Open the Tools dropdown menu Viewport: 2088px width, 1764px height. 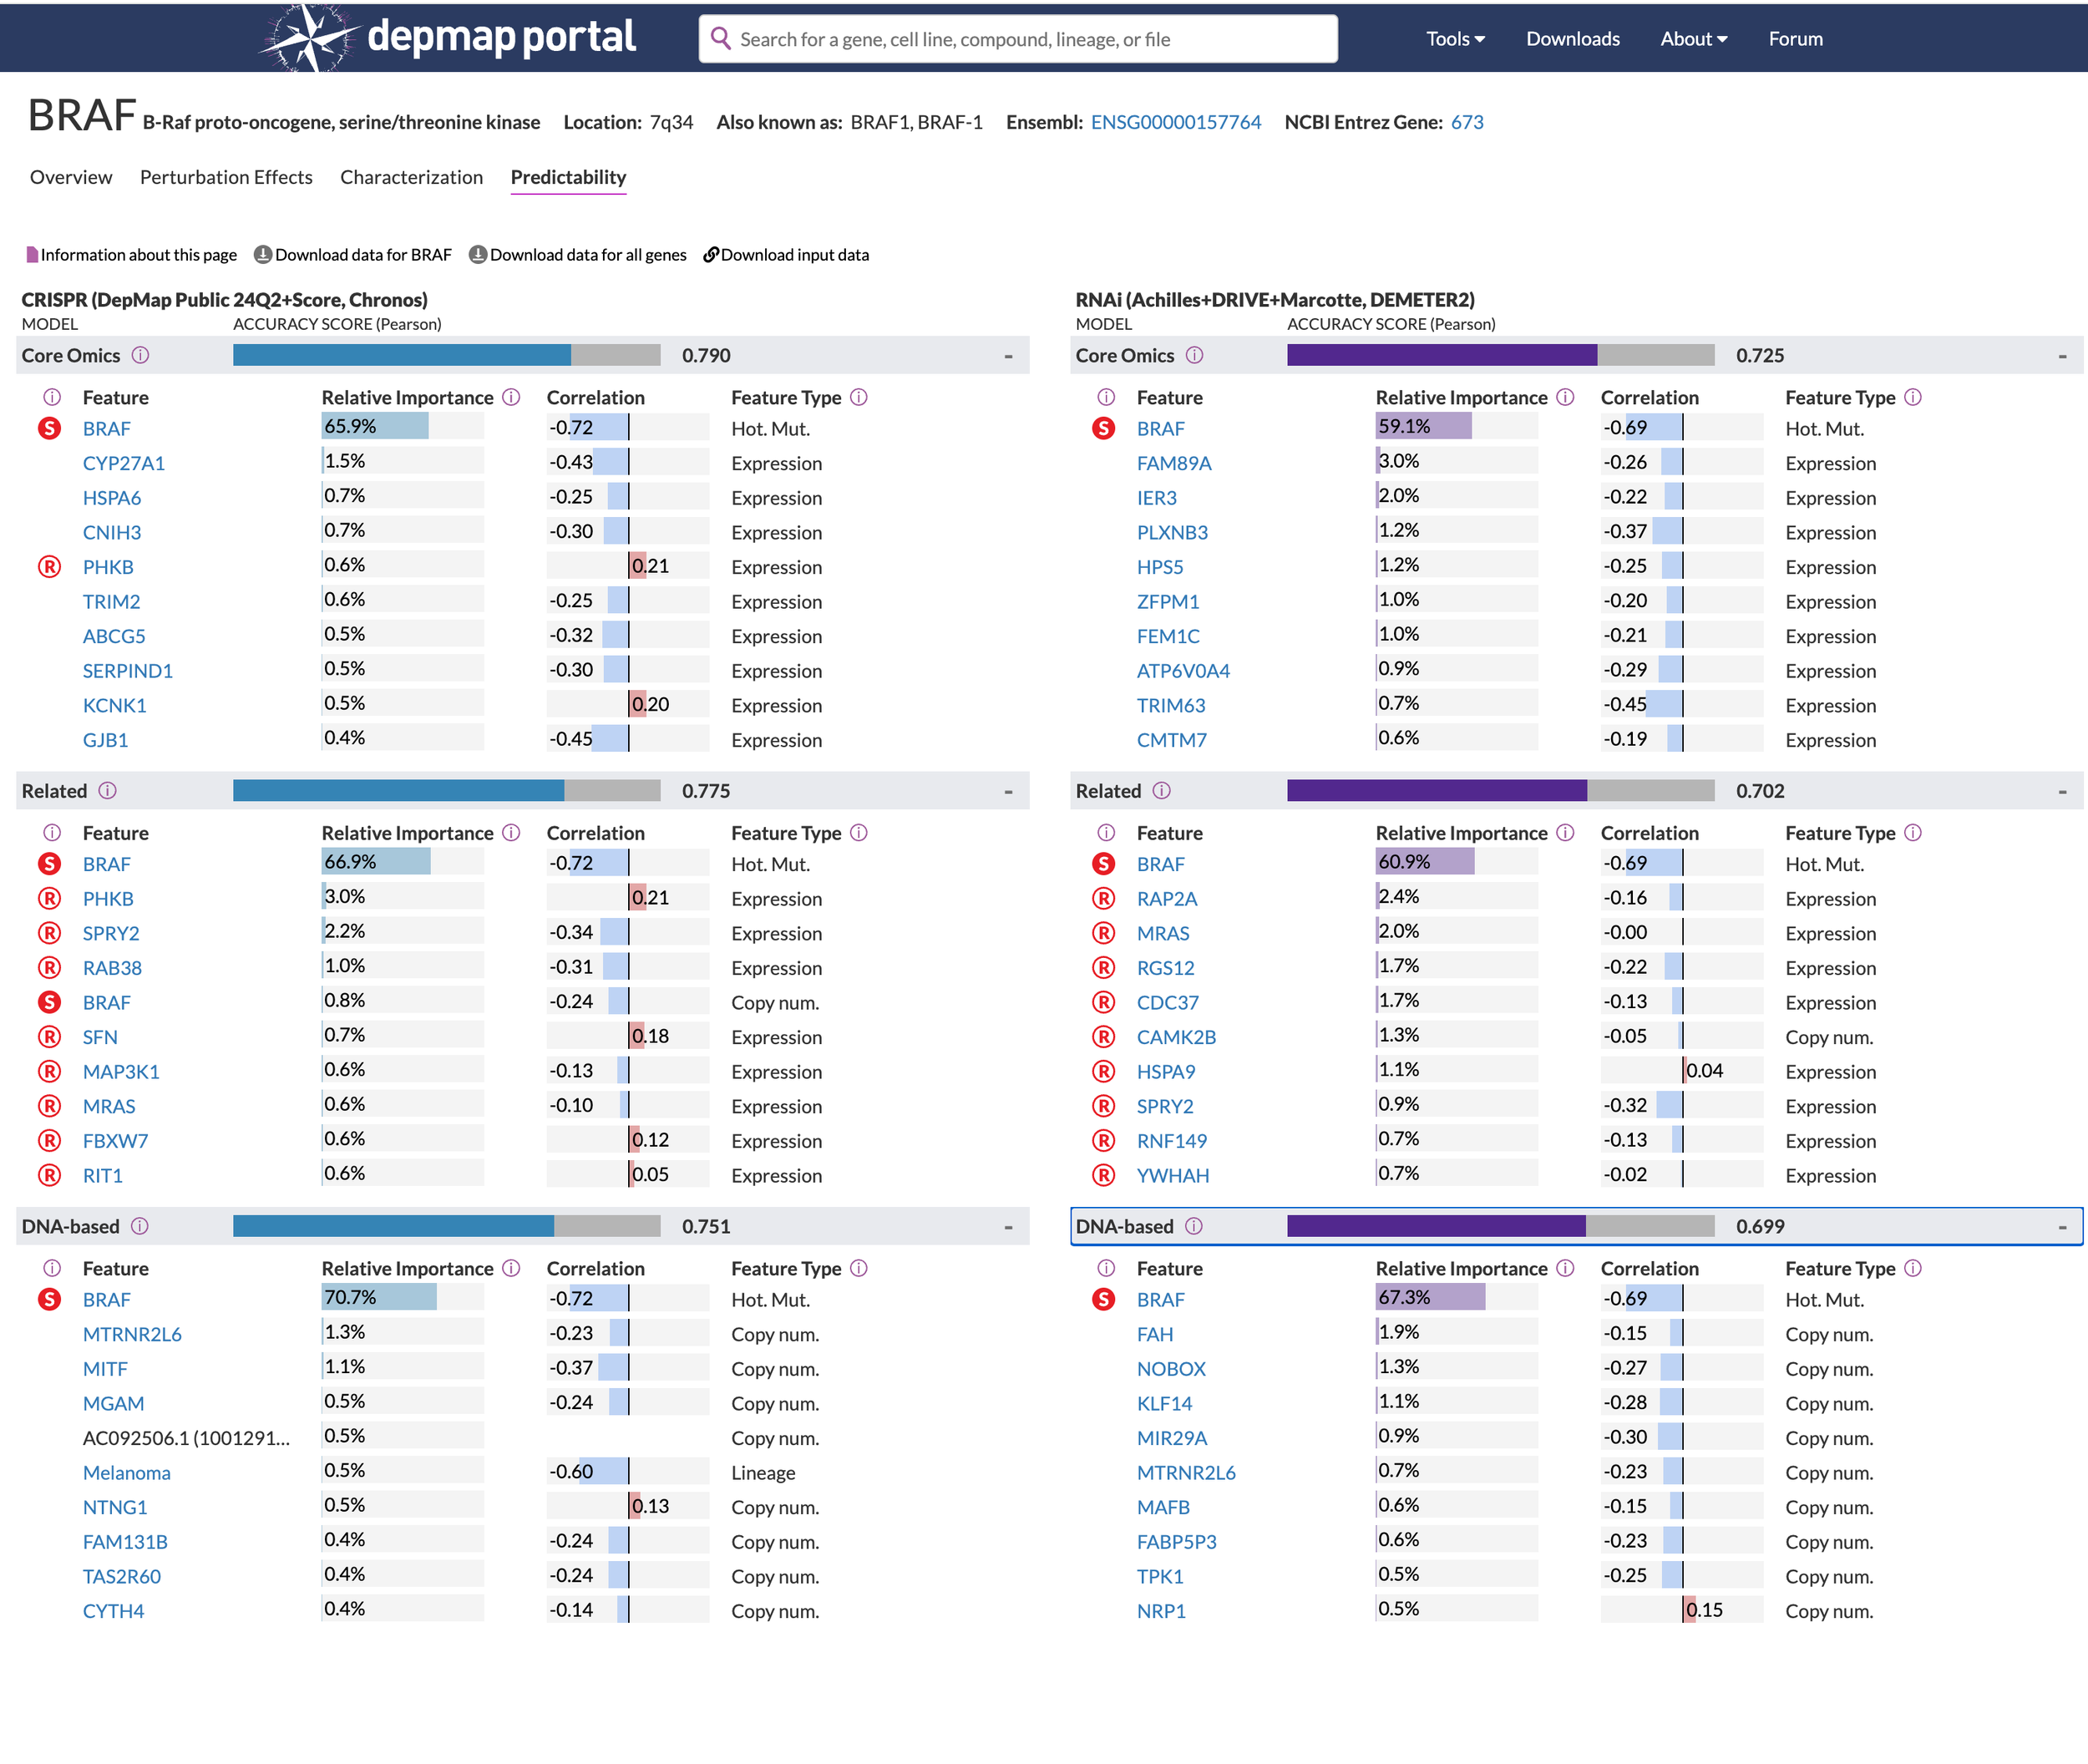pos(1454,39)
